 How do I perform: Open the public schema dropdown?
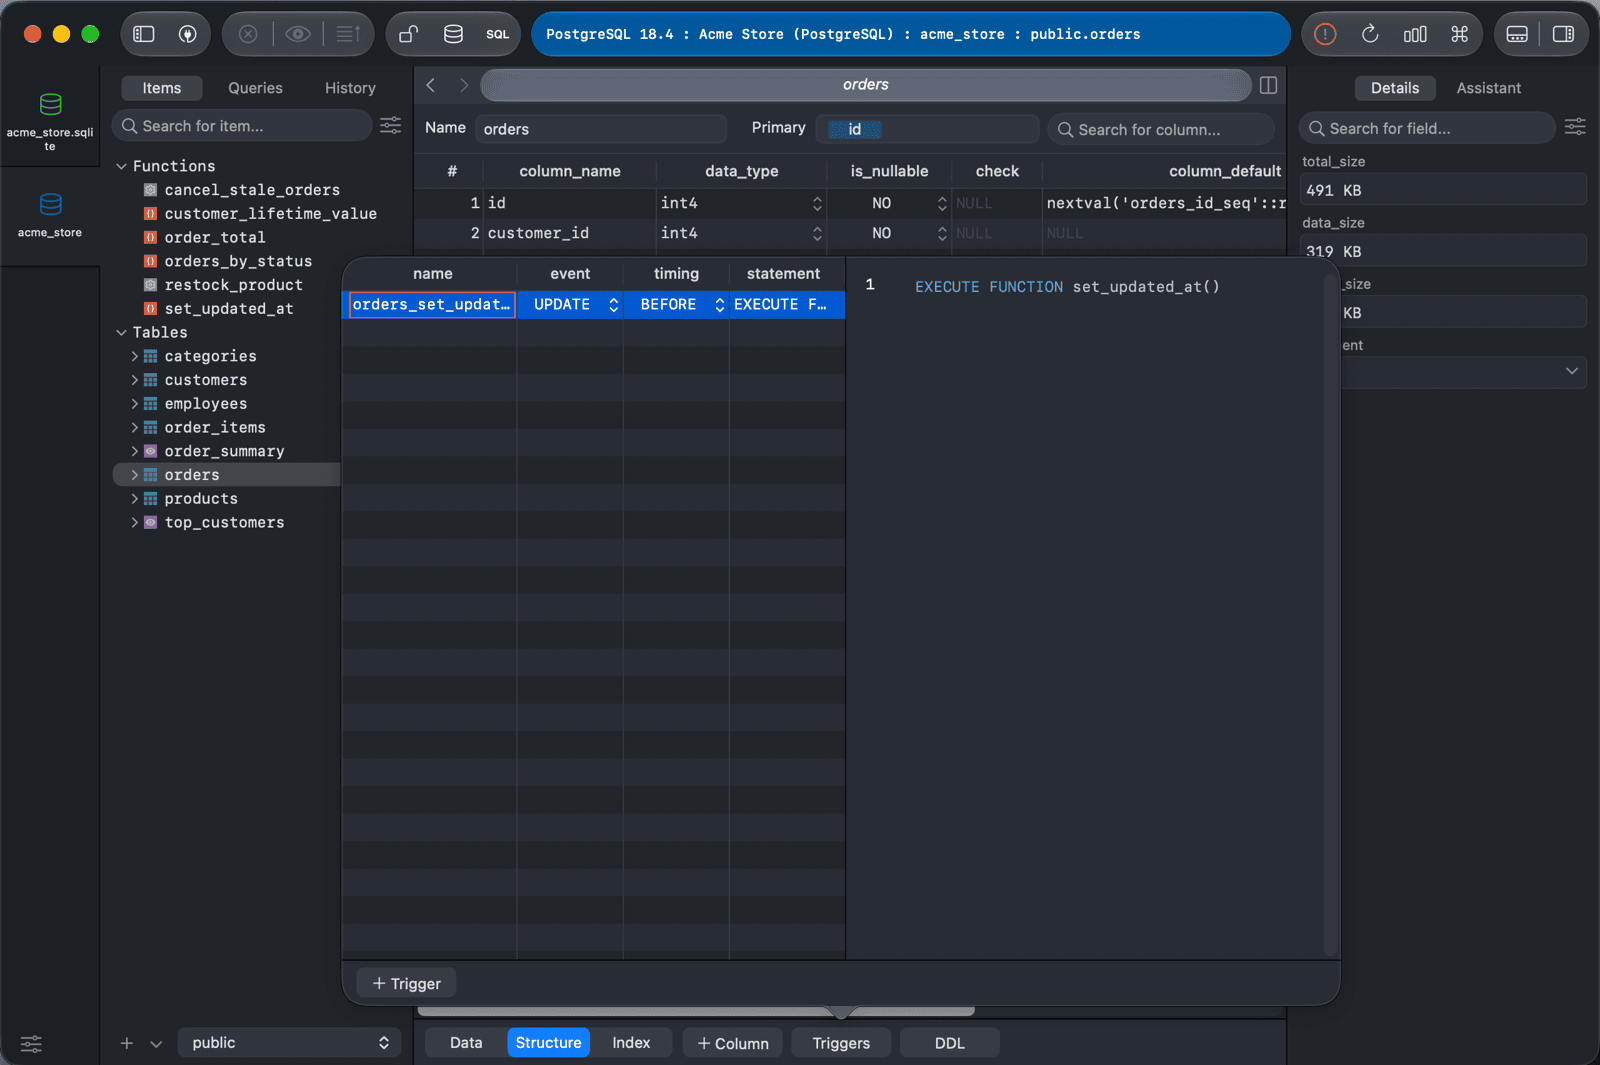290,1042
